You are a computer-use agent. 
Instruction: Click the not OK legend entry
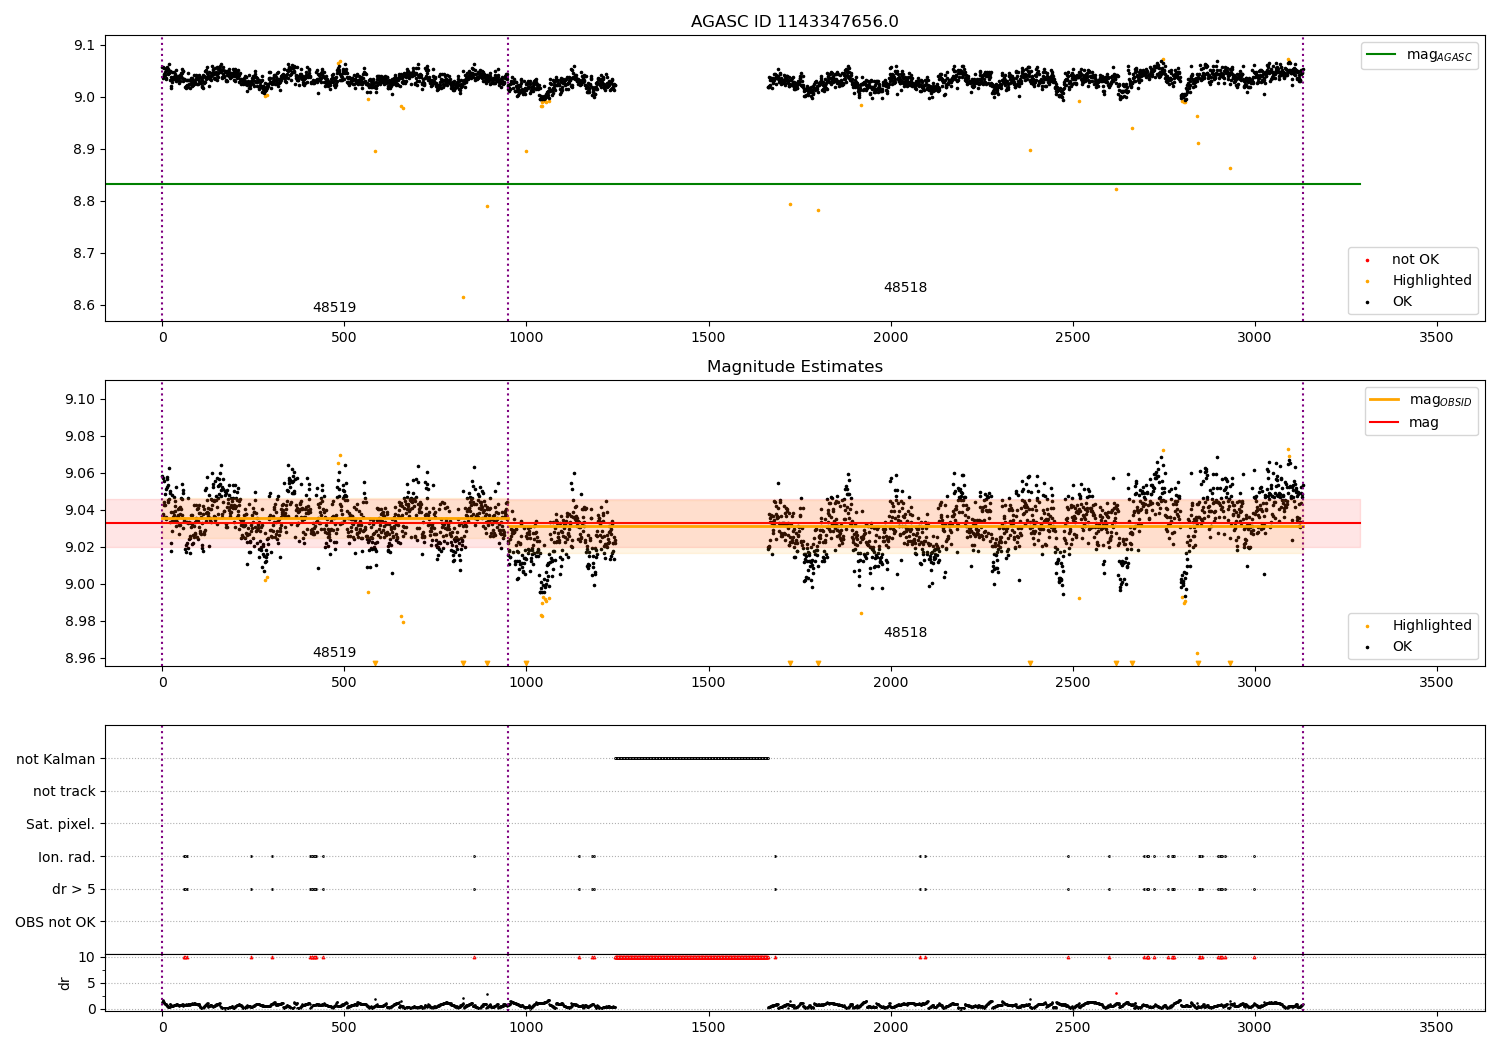click(x=1415, y=260)
